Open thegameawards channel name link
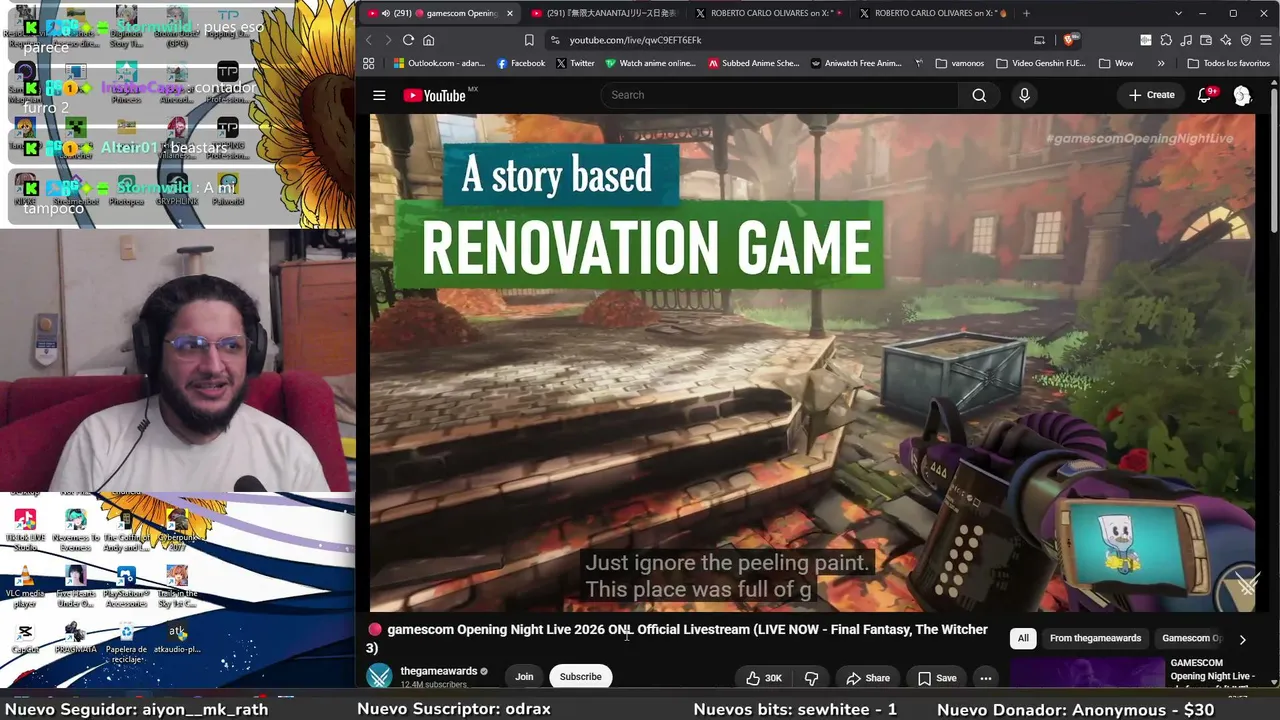This screenshot has width=1280, height=720. click(439, 671)
